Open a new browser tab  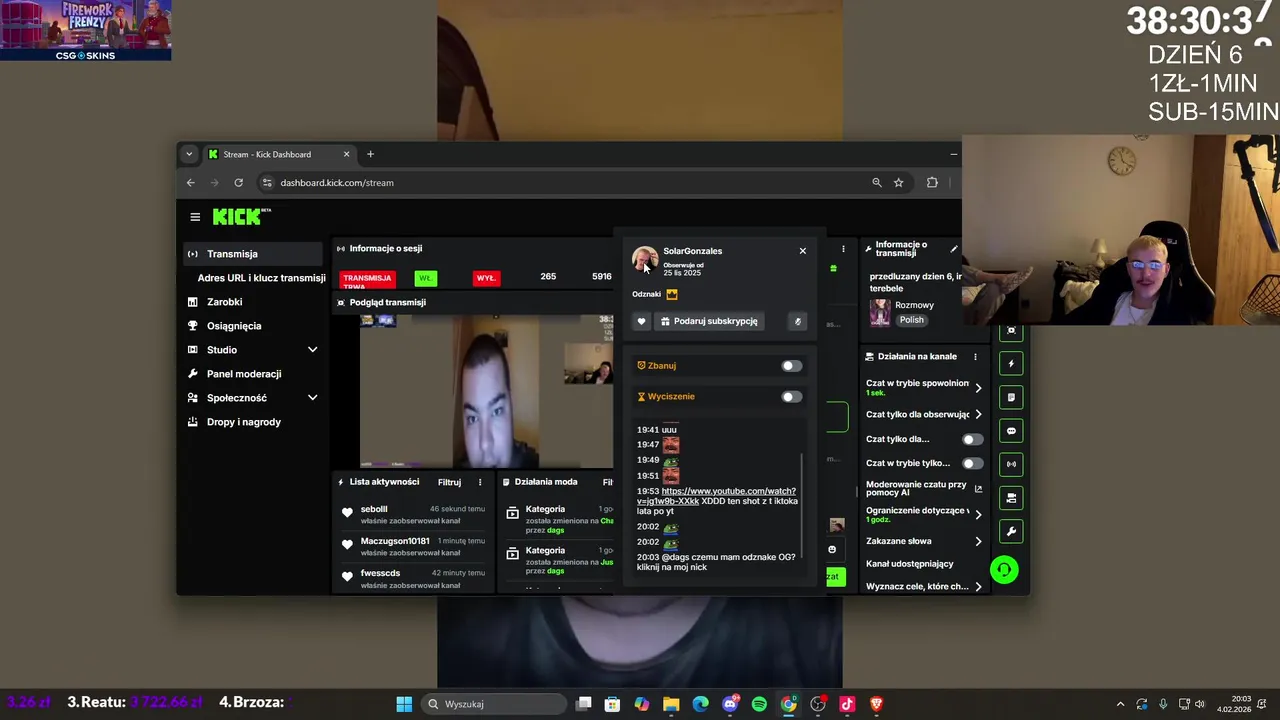tap(370, 154)
